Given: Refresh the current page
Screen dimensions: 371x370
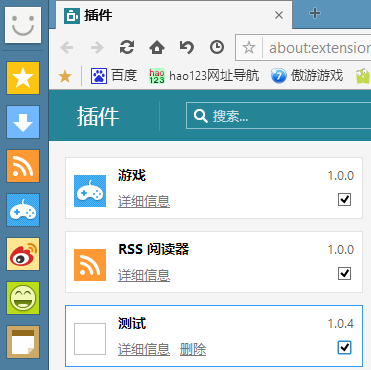Looking at the screenshot, I should 127,47.
